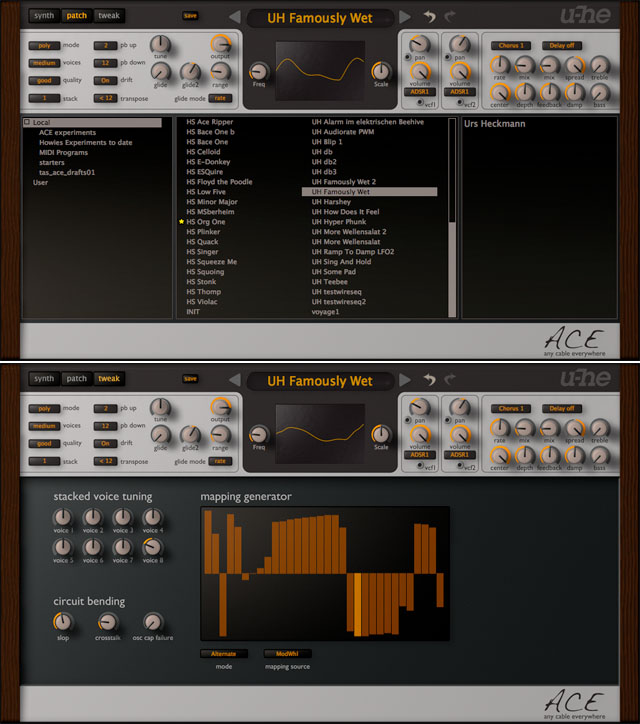
Task: Adjust the voice 8 tuning knob
Action: [x=152, y=547]
